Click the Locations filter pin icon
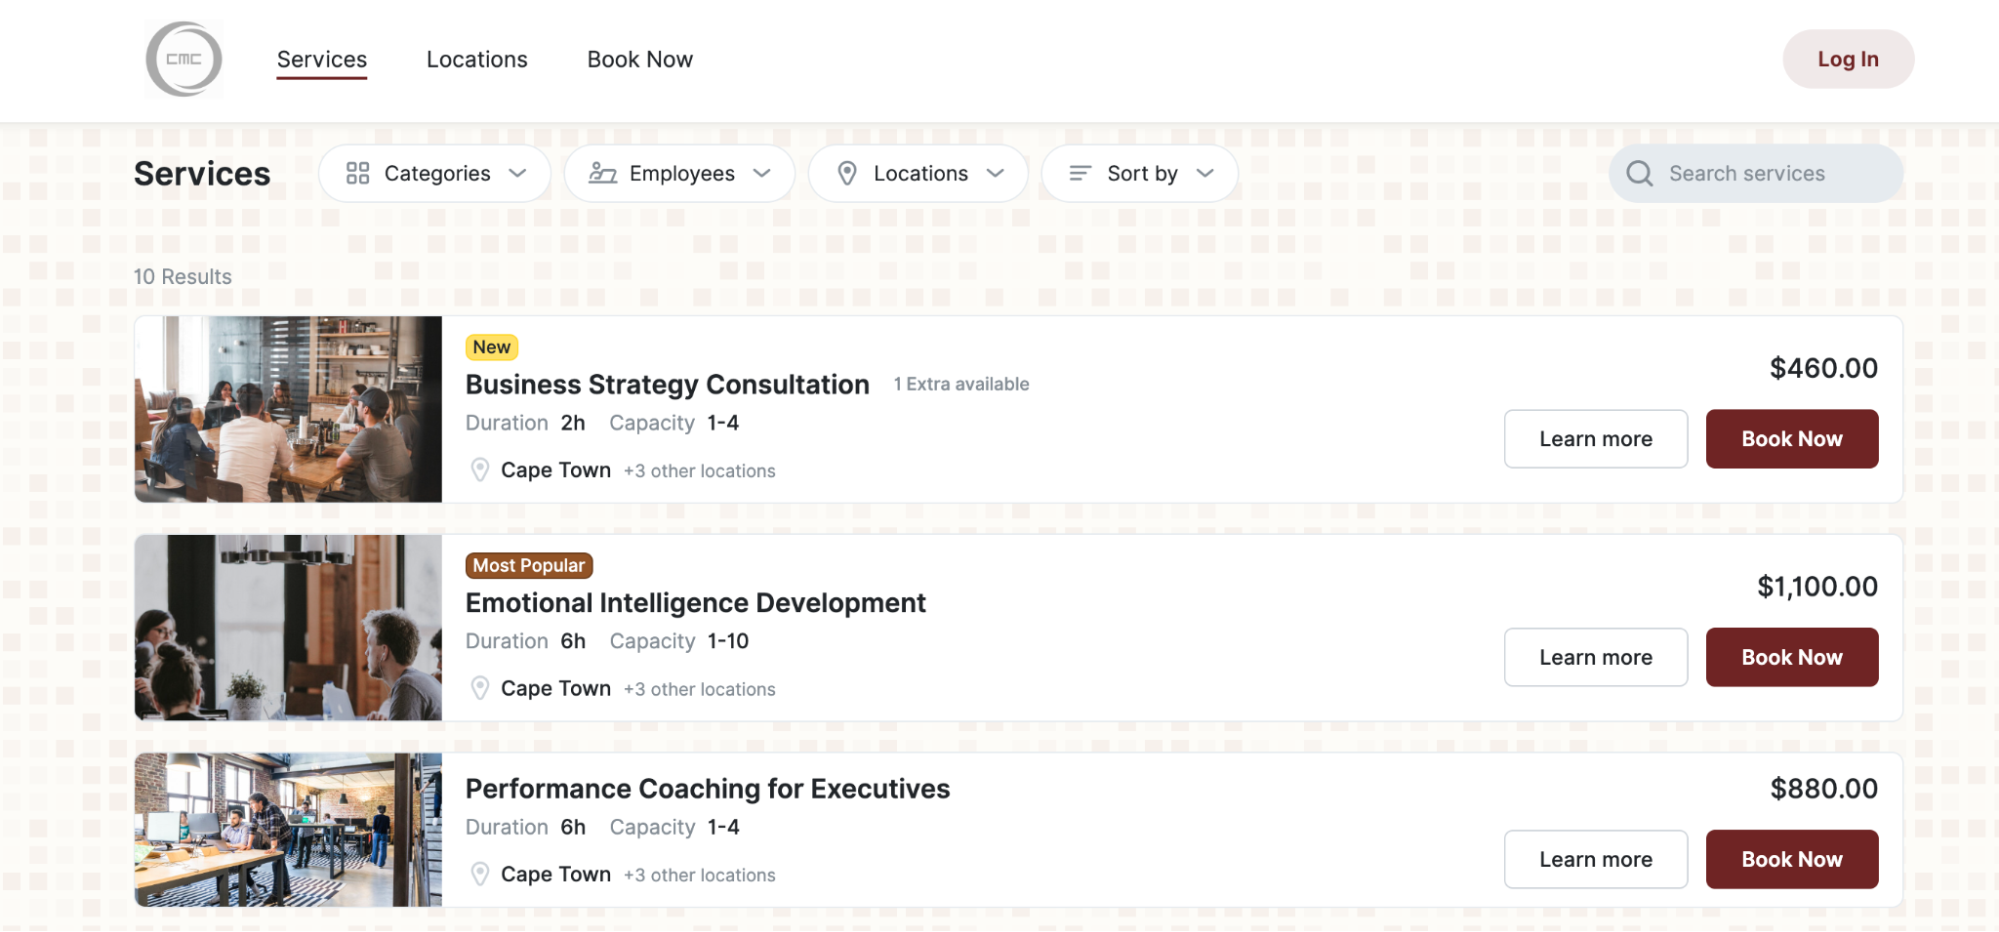The image size is (1999, 932). coord(847,174)
